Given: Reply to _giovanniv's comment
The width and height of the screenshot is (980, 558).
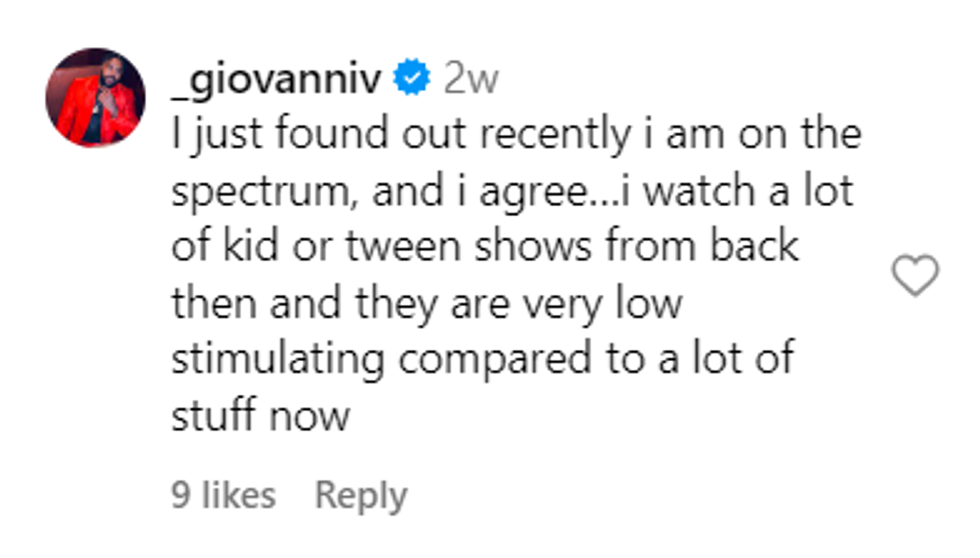Looking at the screenshot, I should click(361, 496).
